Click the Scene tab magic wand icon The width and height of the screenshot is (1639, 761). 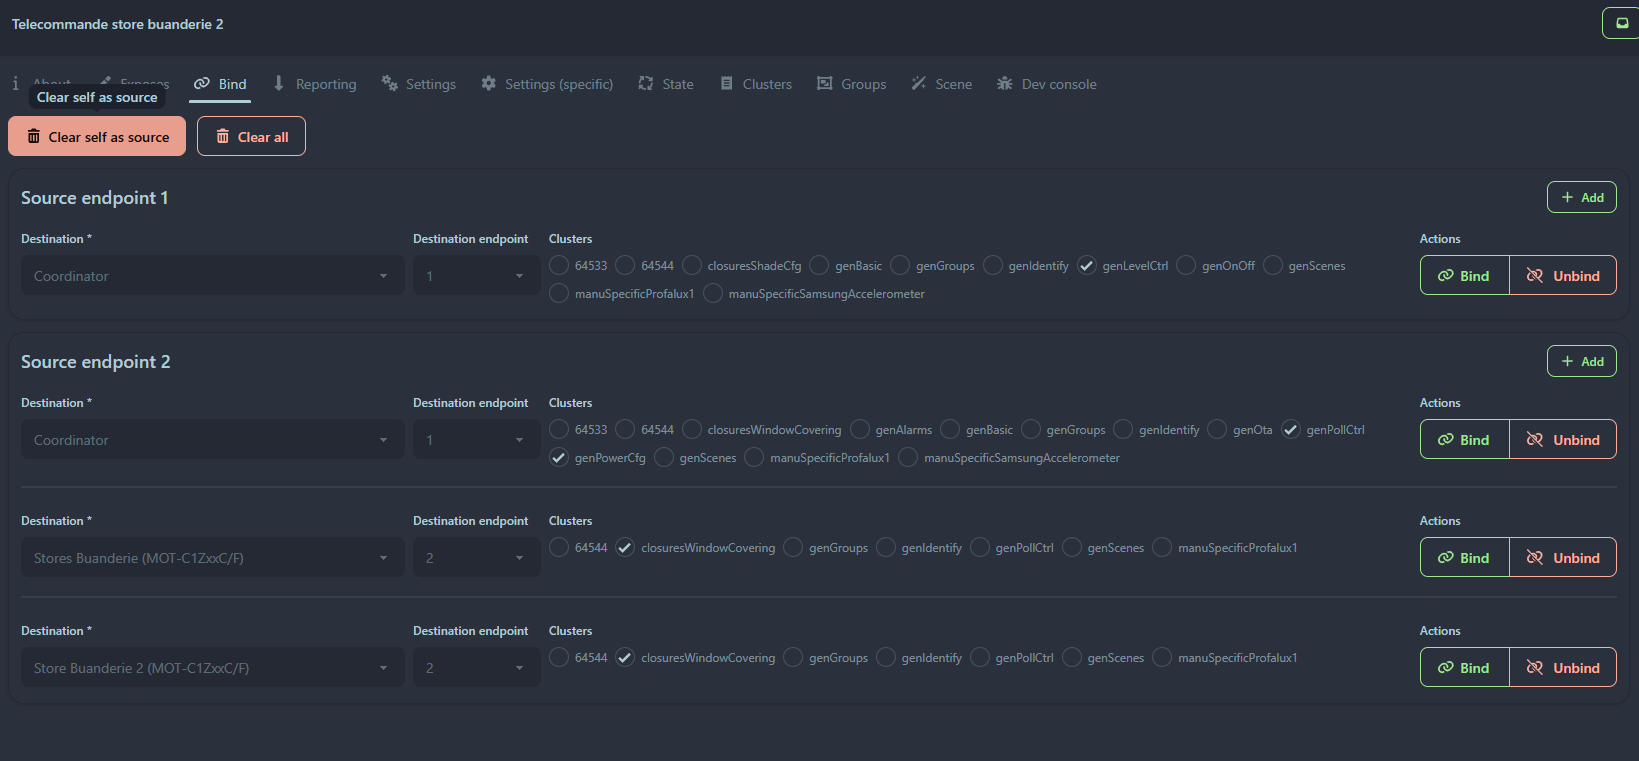pos(918,84)
